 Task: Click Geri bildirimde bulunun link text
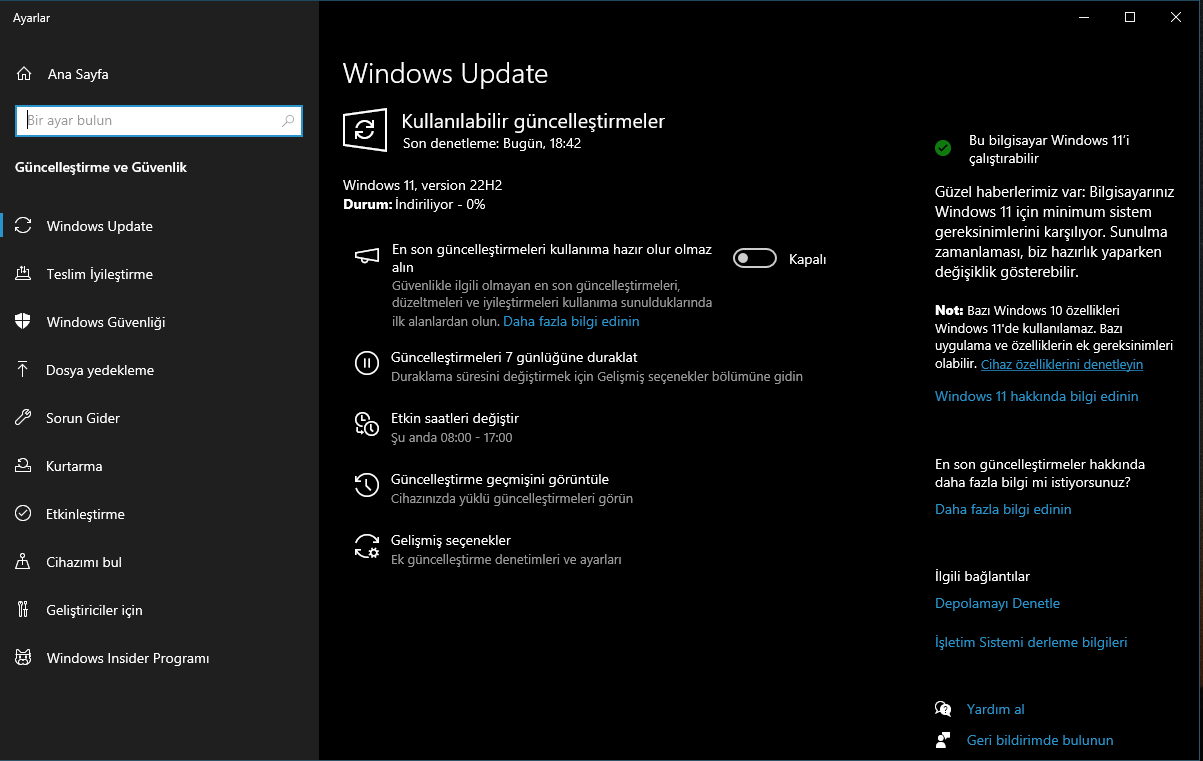pos(1040,740)
